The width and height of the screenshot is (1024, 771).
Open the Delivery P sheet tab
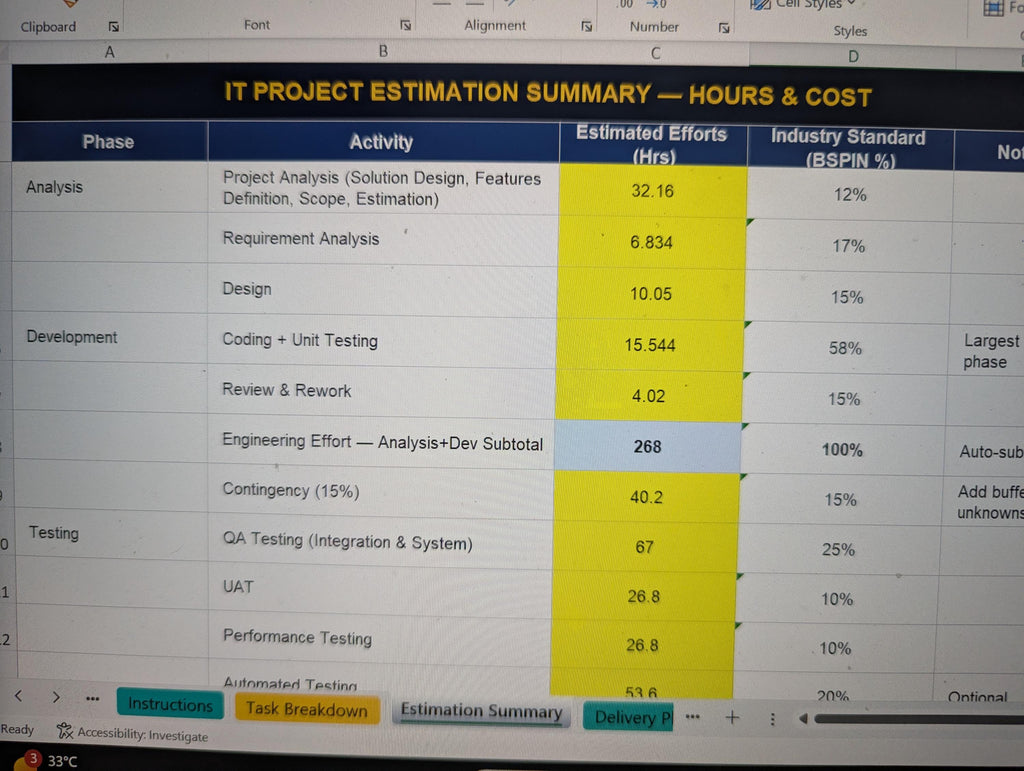click(628, 717)
